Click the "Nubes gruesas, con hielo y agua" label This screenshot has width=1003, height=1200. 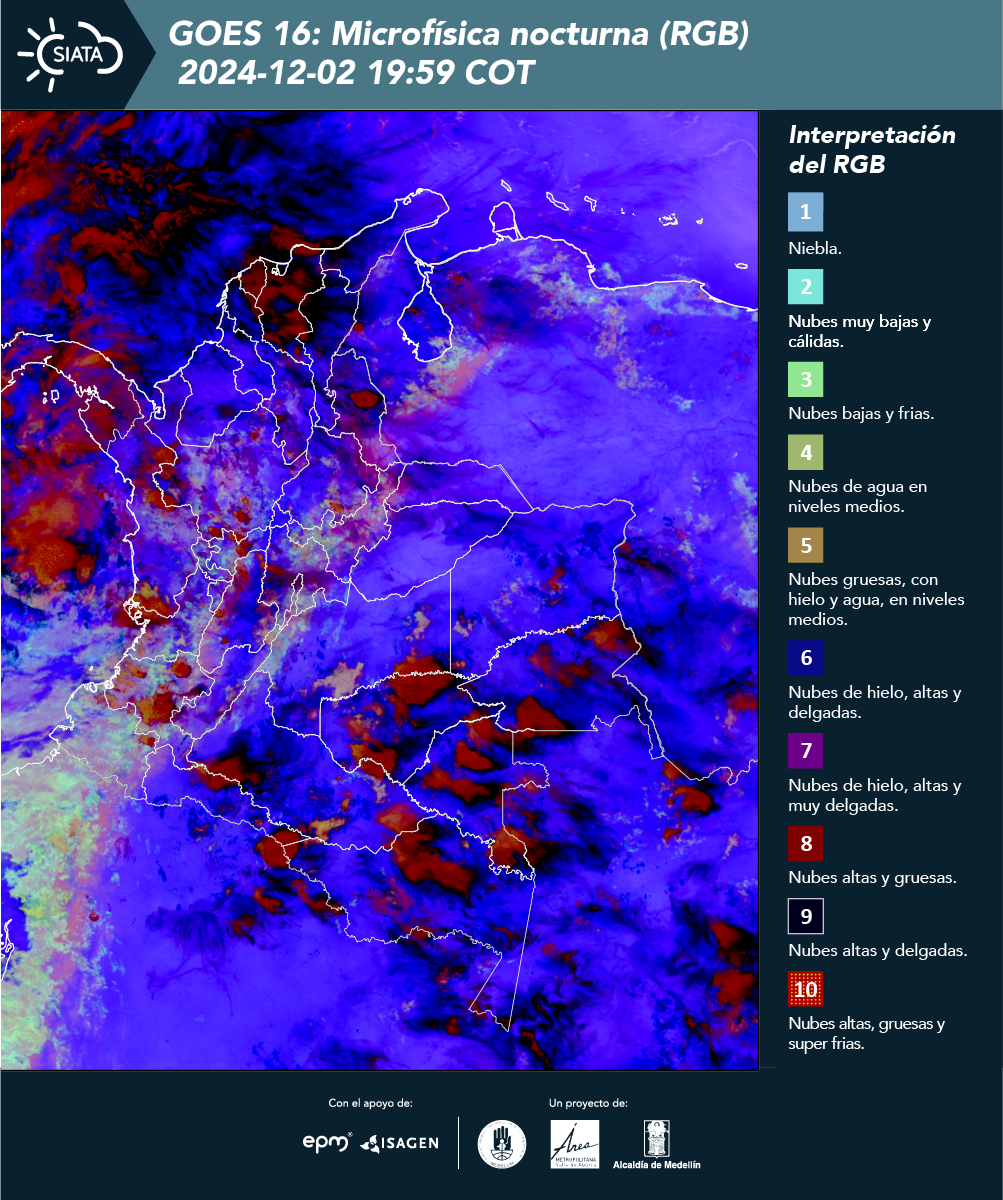click(876, 599)
